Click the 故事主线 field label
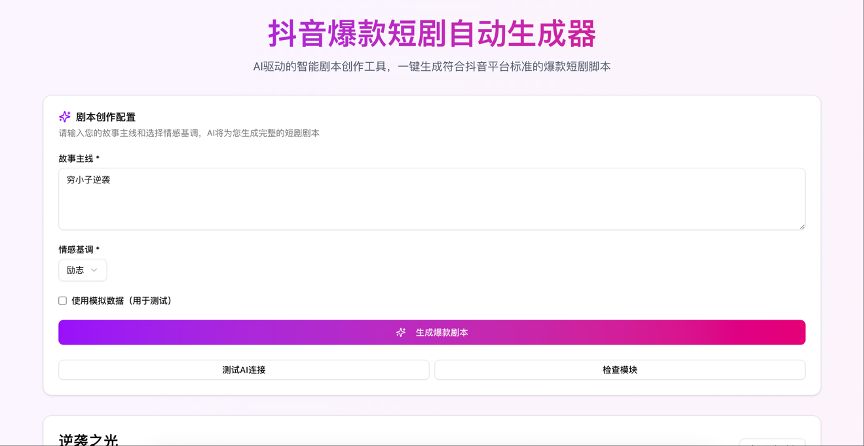 pyautogui.click(x=79, y=158)
